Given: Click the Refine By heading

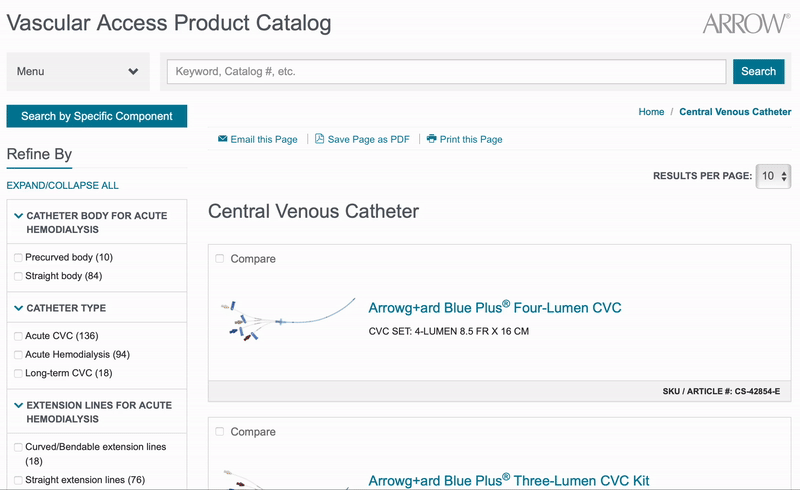Looking at the screenshot, I should pyautogui.click(x=39, y=154).
